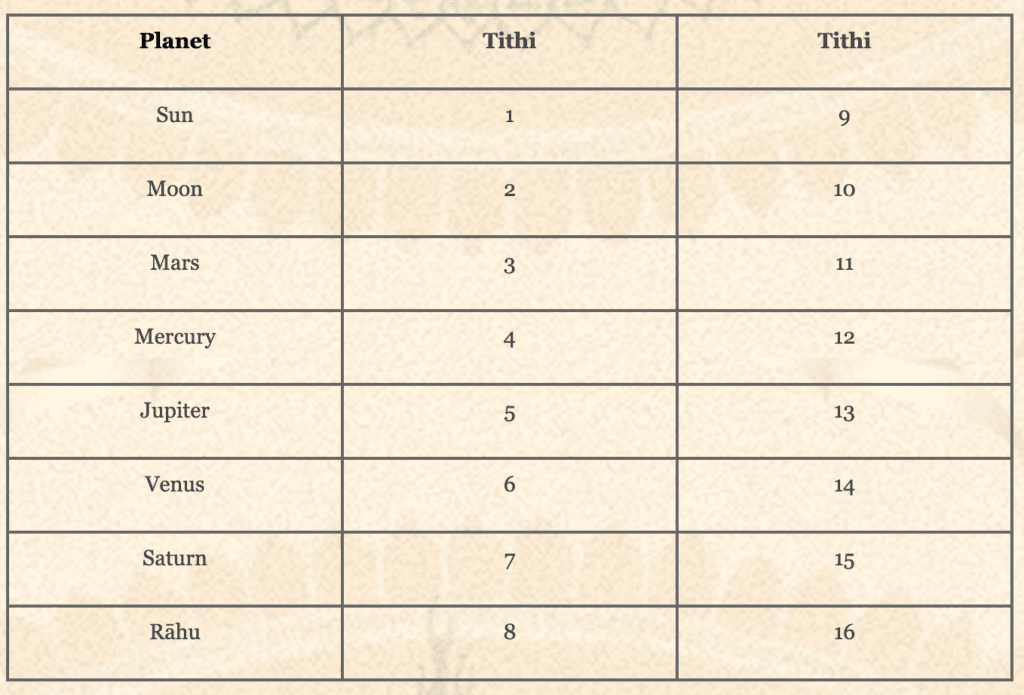The image size is (1024, 695).
Task: Select tithi number 8 beside Rāhu
Action: 510,633
